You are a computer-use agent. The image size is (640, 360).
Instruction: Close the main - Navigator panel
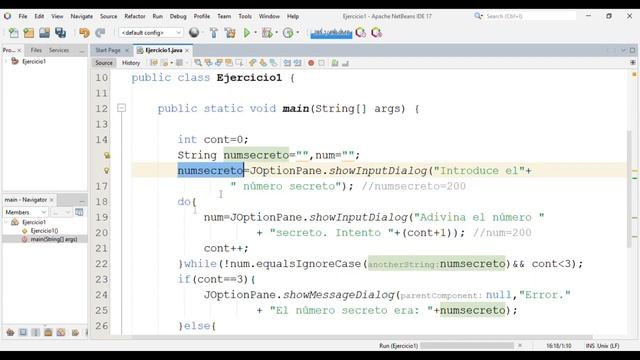point(51,200)
